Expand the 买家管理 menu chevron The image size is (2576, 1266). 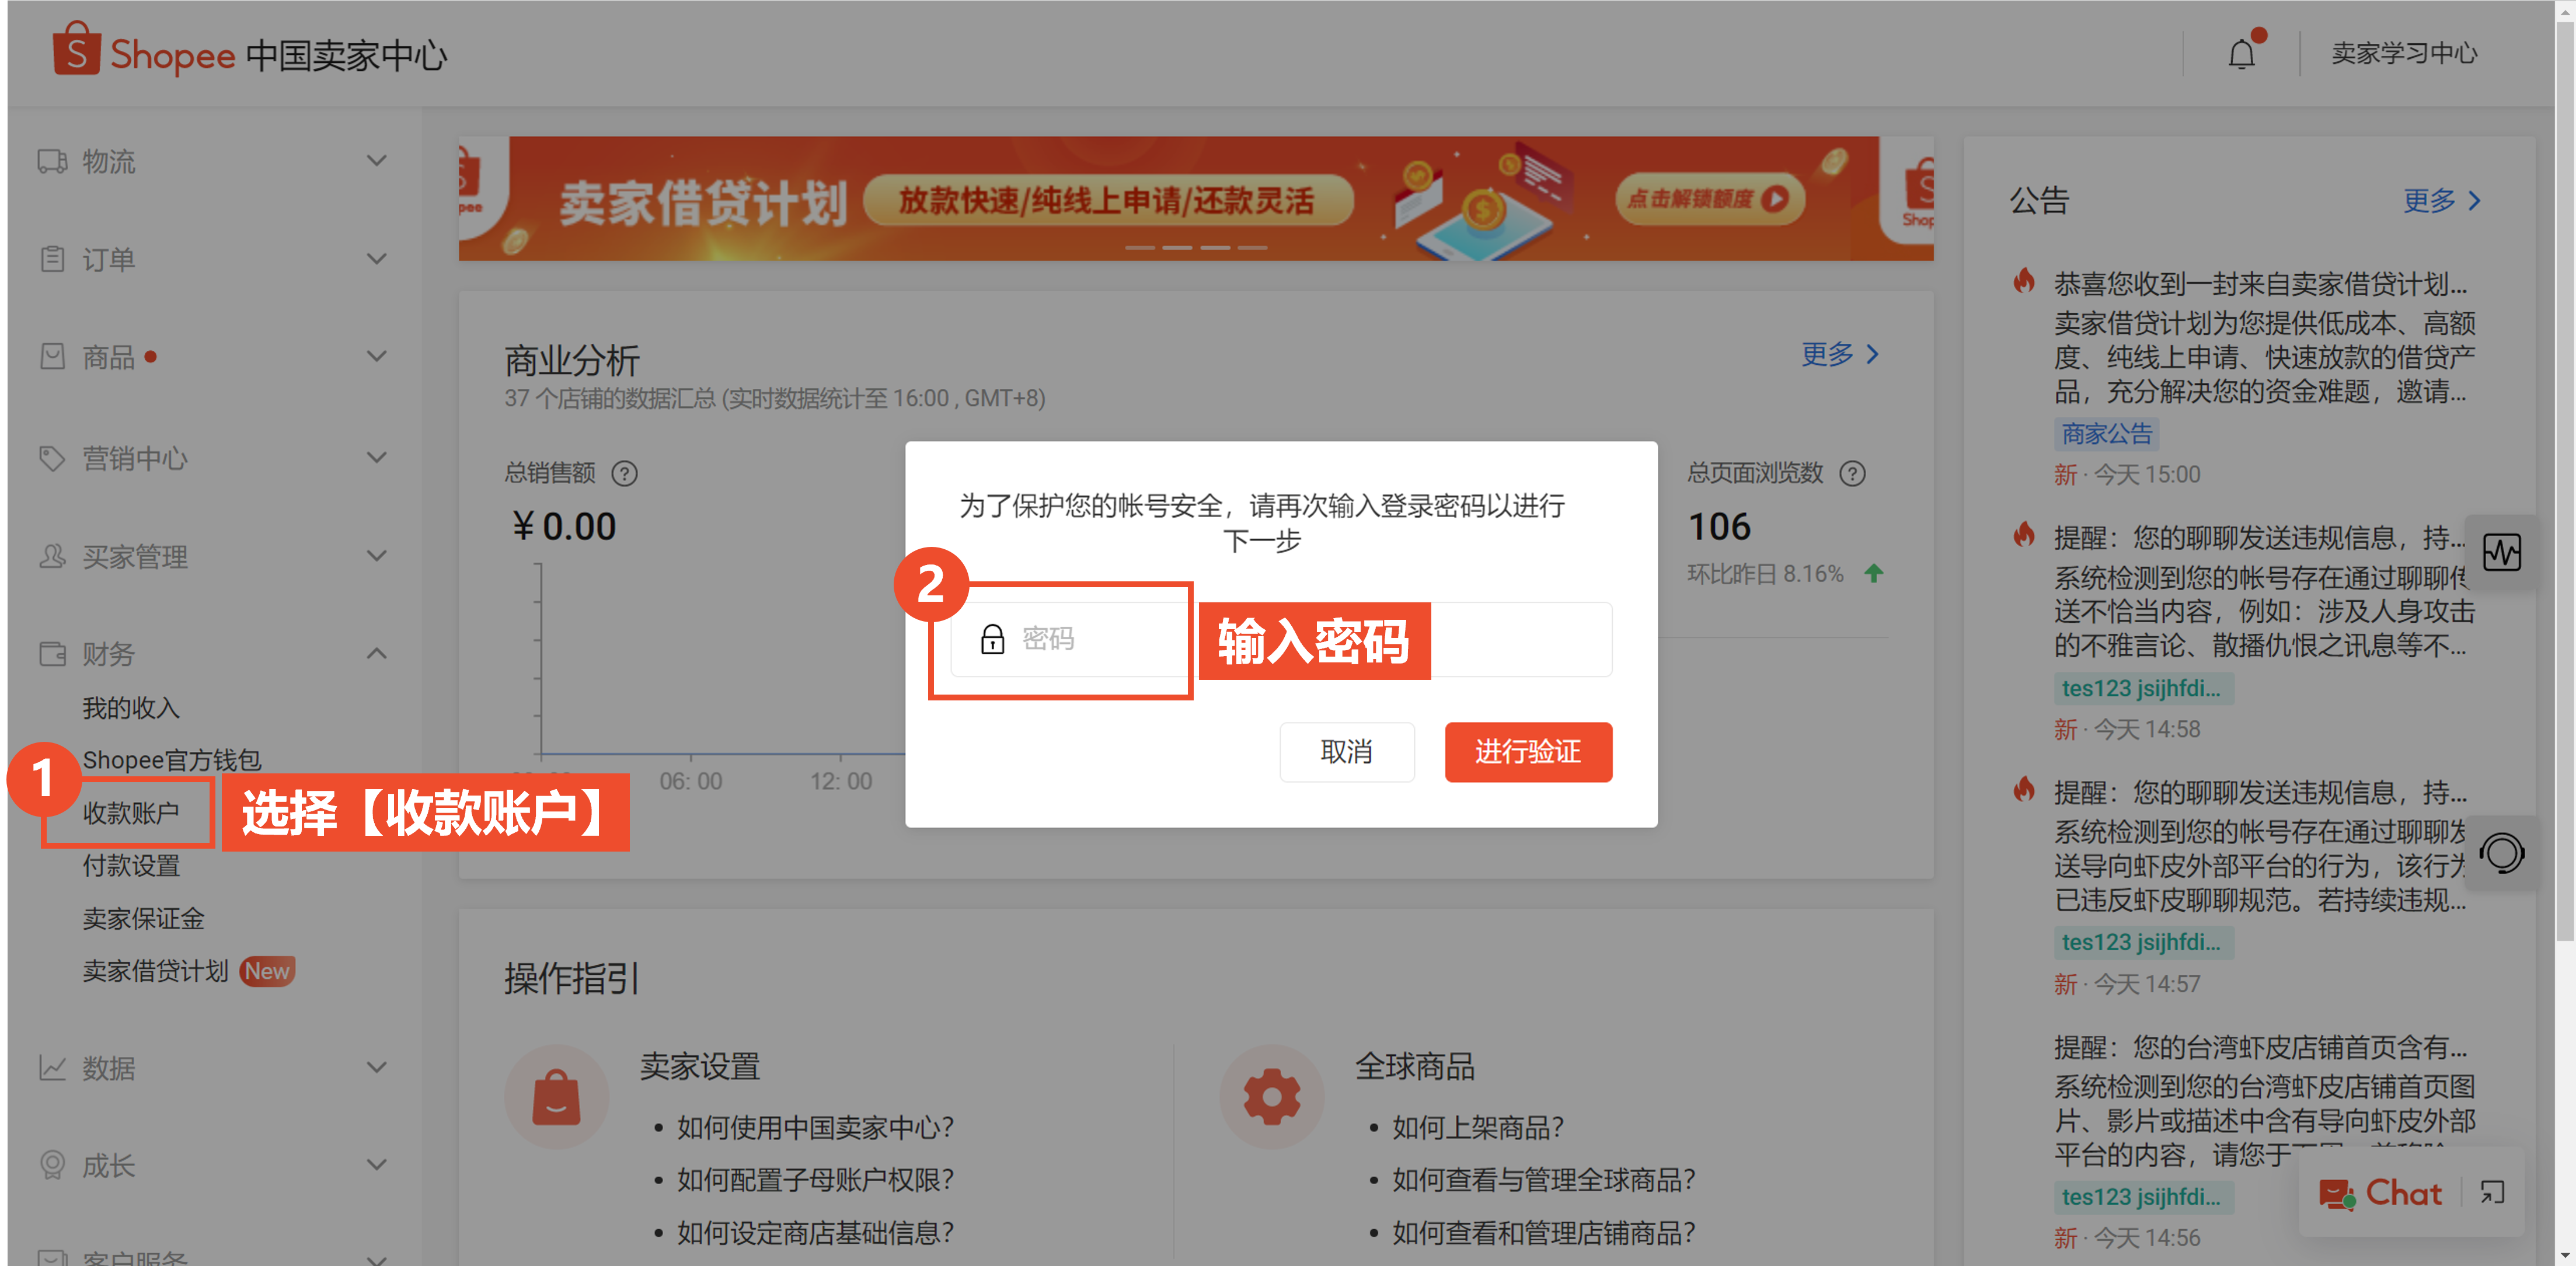[x=376, y=555]
